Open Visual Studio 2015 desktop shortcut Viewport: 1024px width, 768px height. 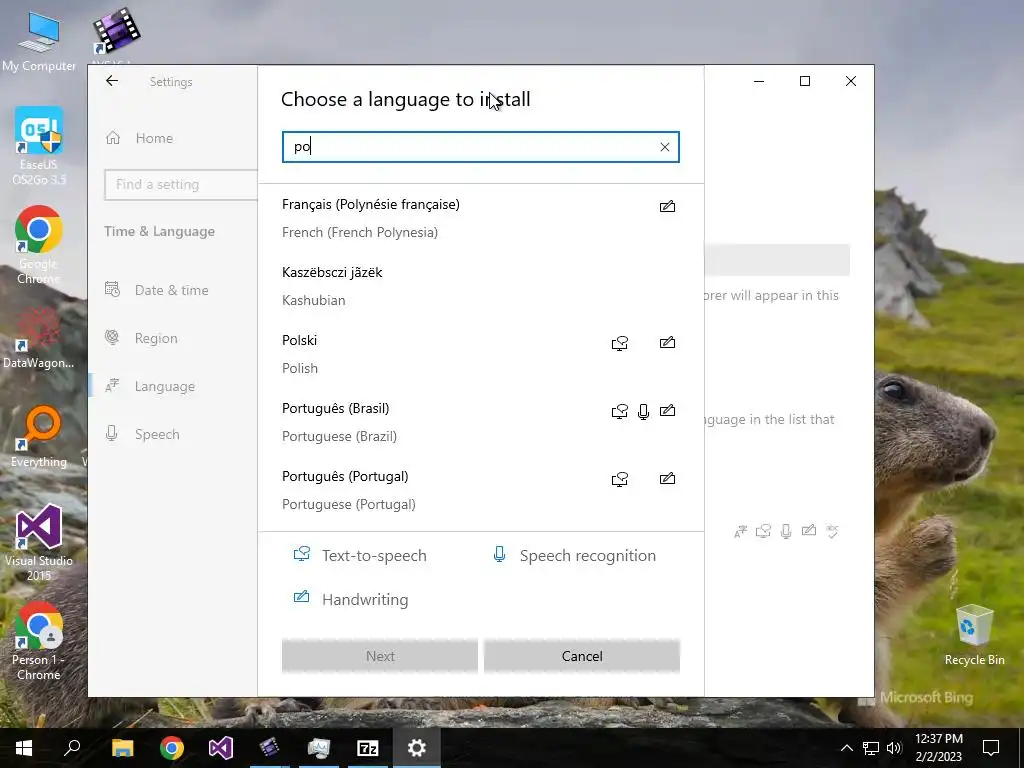[39, 542]
